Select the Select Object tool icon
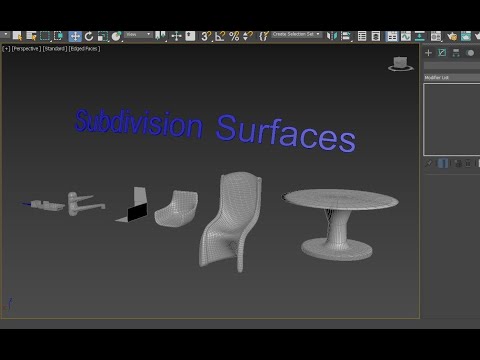Image resolution: width=480 pixels, height=360 pixels. click(x=17, y=36)
